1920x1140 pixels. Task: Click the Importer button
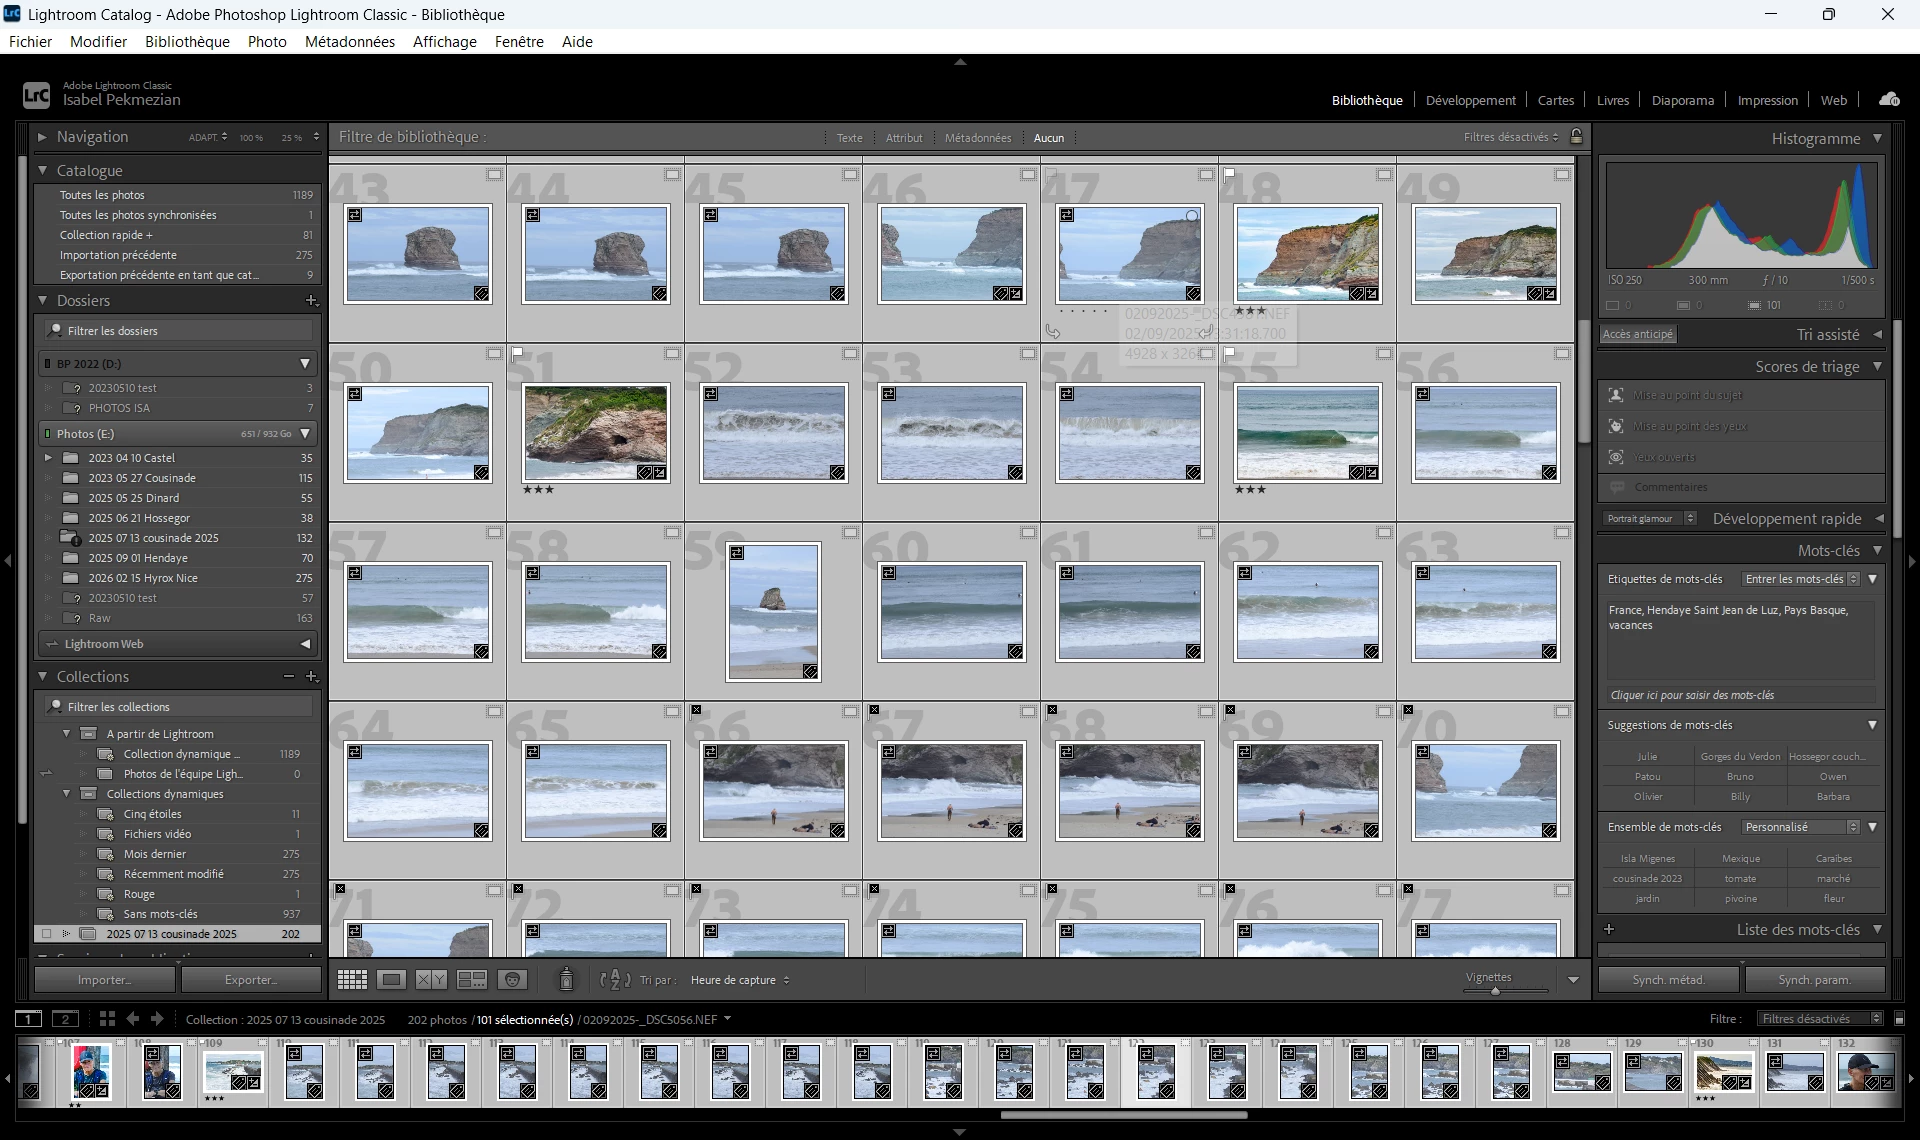click(104, 980)
